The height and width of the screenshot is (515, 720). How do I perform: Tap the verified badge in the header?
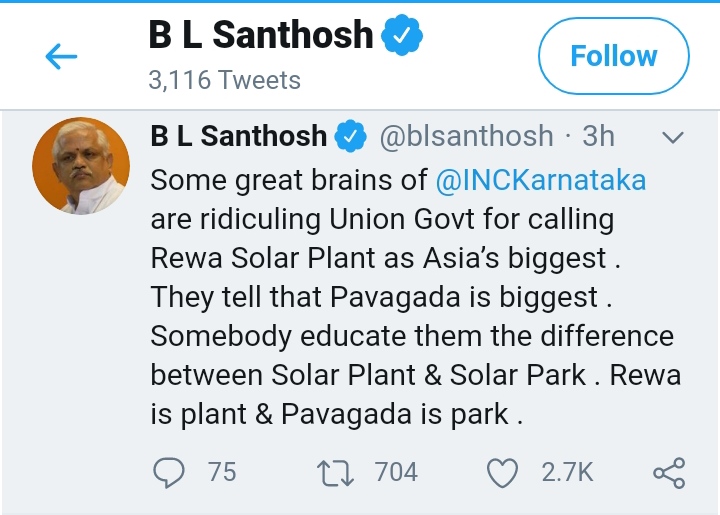[404, 37]
